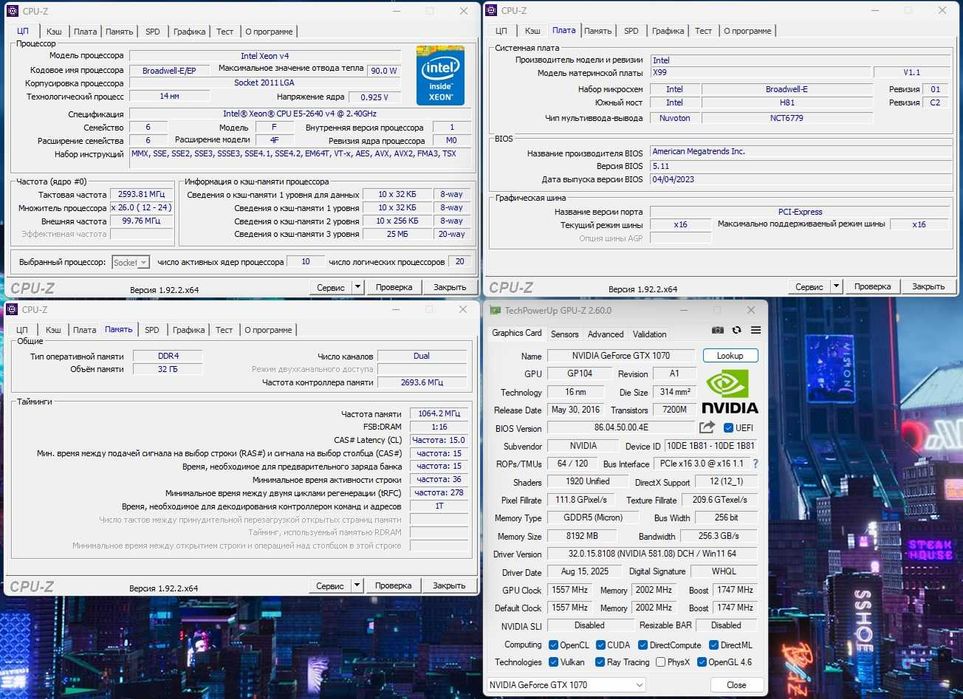Open the Validation tab in GPU-Z

649,334
